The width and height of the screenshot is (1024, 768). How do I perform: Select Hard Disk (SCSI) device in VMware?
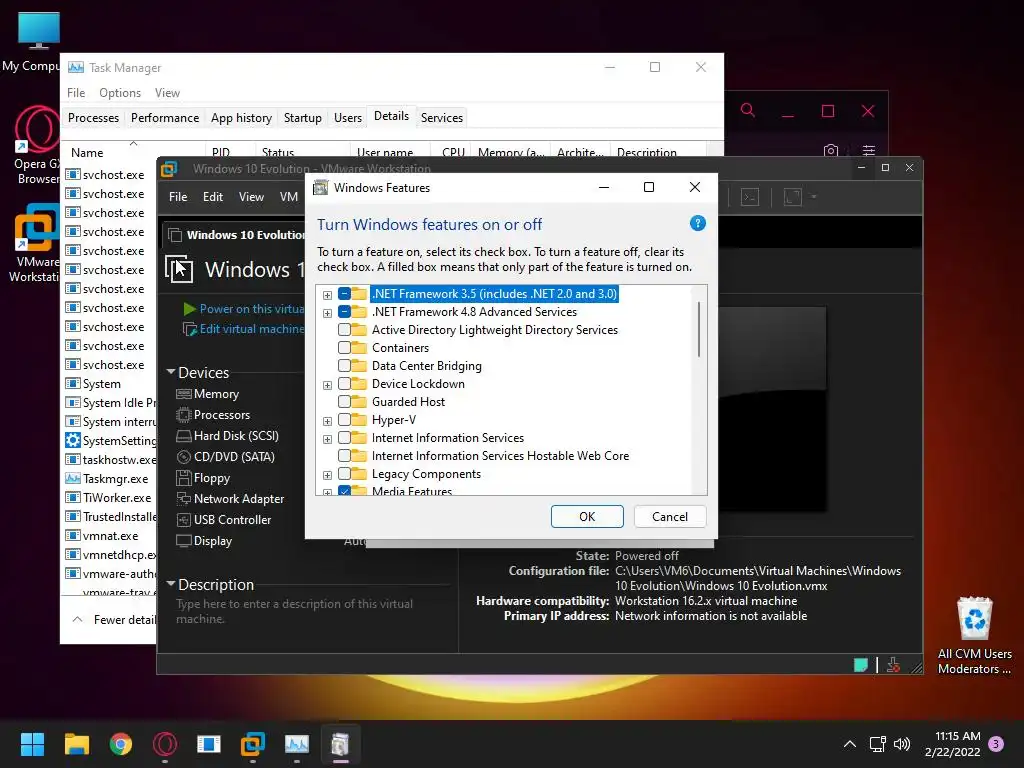coord(227,436)
